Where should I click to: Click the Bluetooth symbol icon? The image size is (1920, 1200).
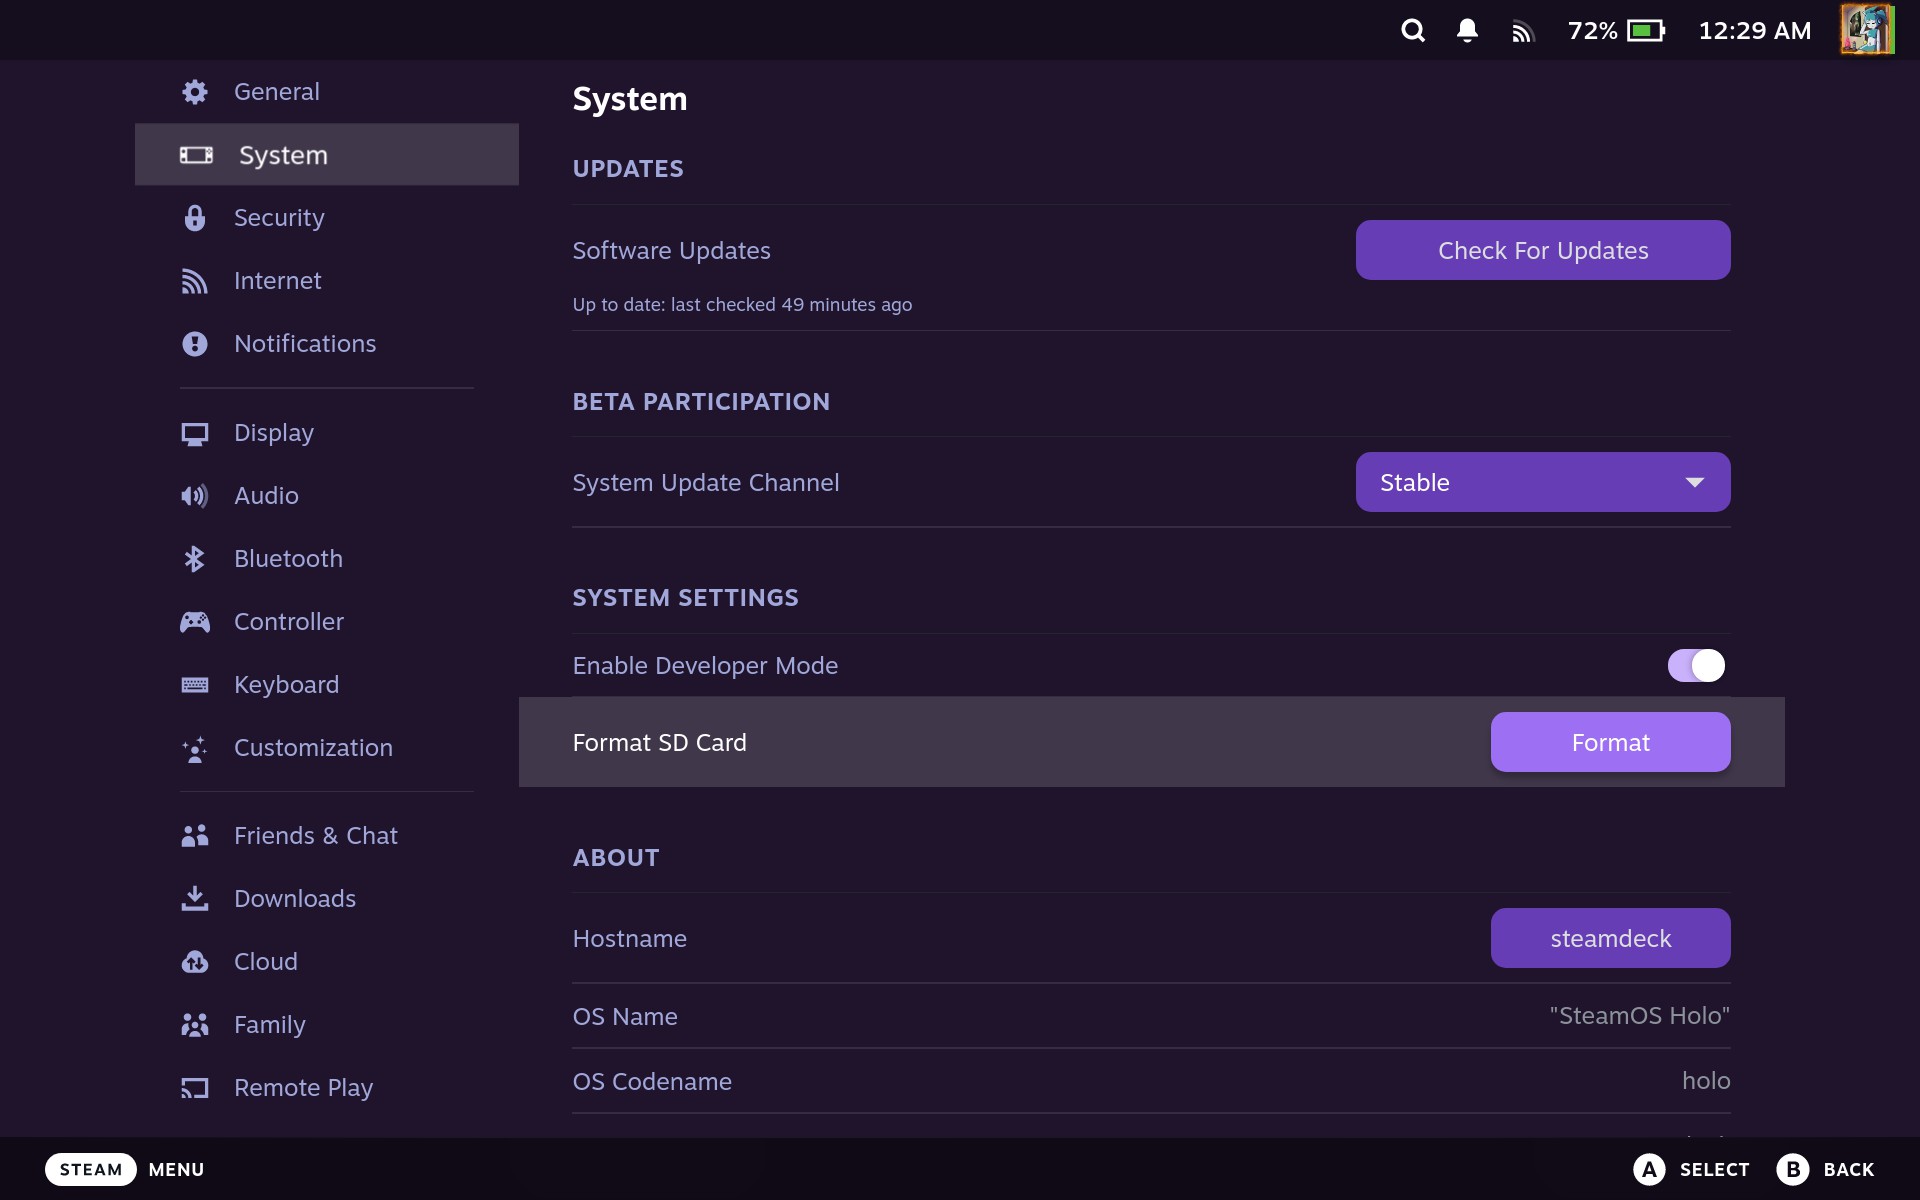(195, 559)
